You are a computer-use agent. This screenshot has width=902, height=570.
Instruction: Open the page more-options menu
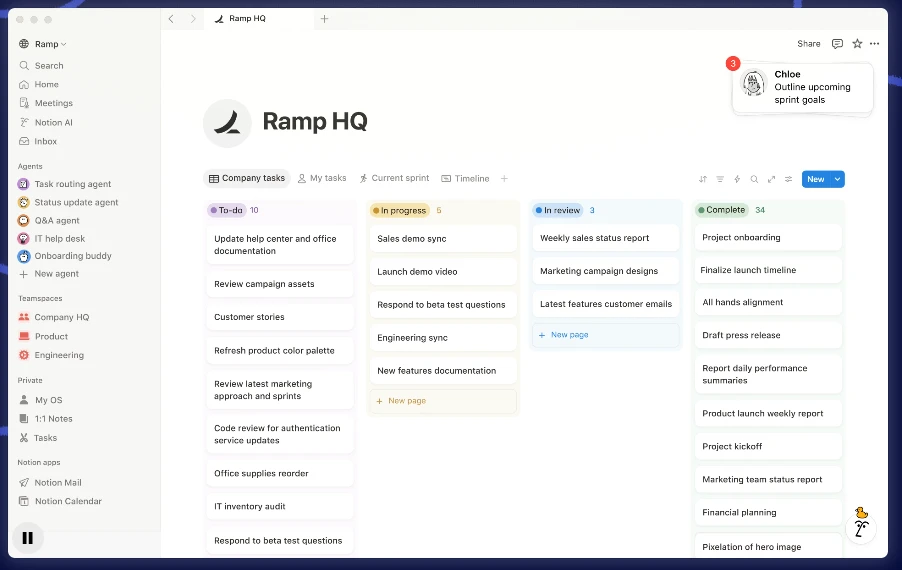click(x=874, y=44)
